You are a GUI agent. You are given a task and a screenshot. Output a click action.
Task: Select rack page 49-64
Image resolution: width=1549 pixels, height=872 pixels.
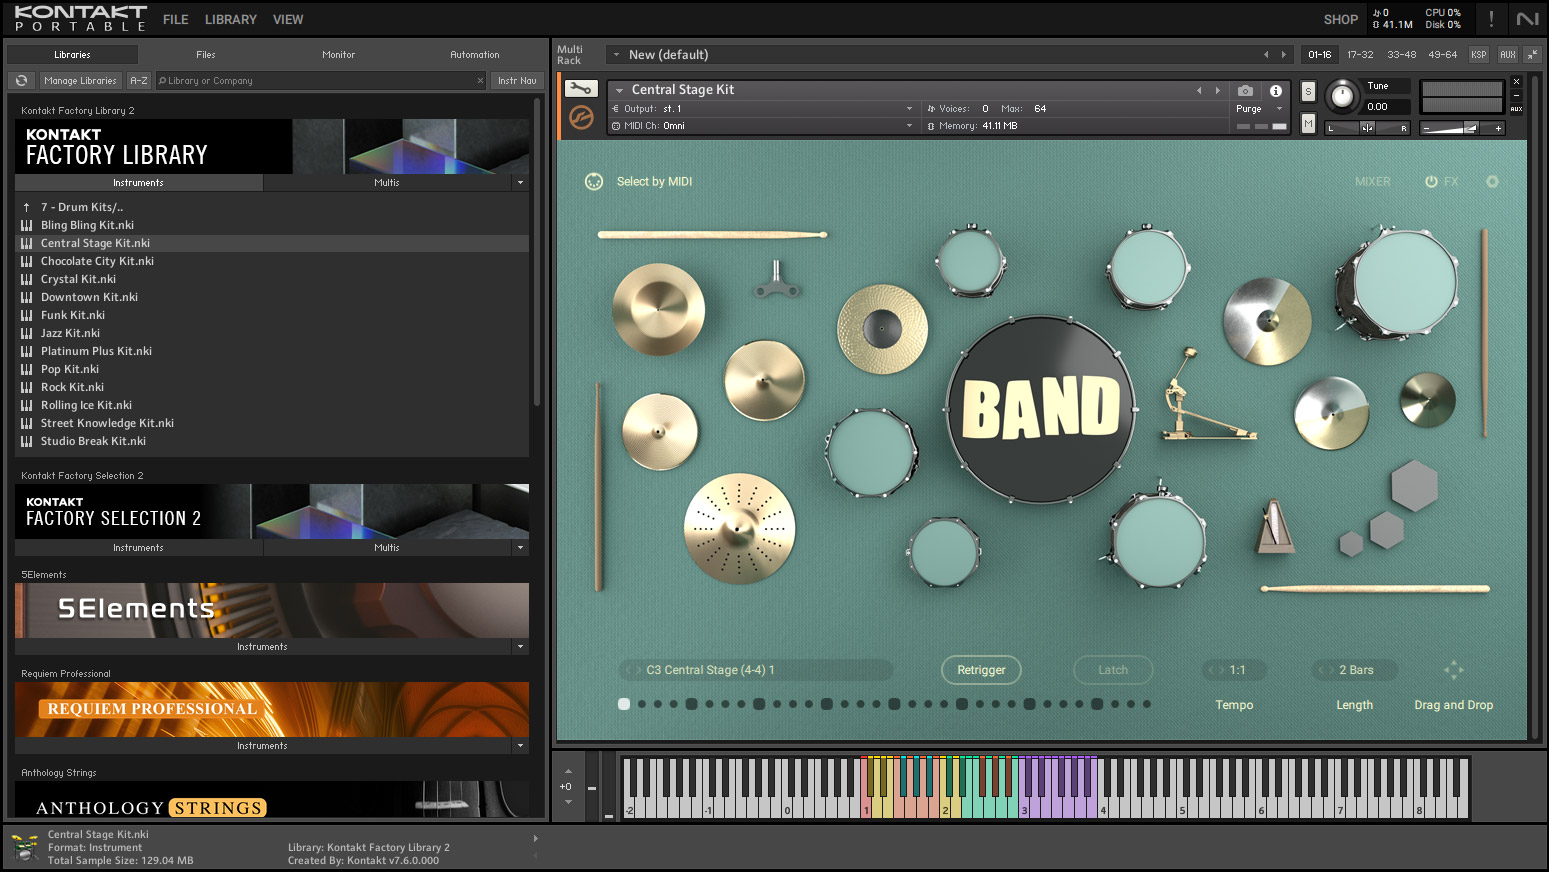pos(1443,54)
